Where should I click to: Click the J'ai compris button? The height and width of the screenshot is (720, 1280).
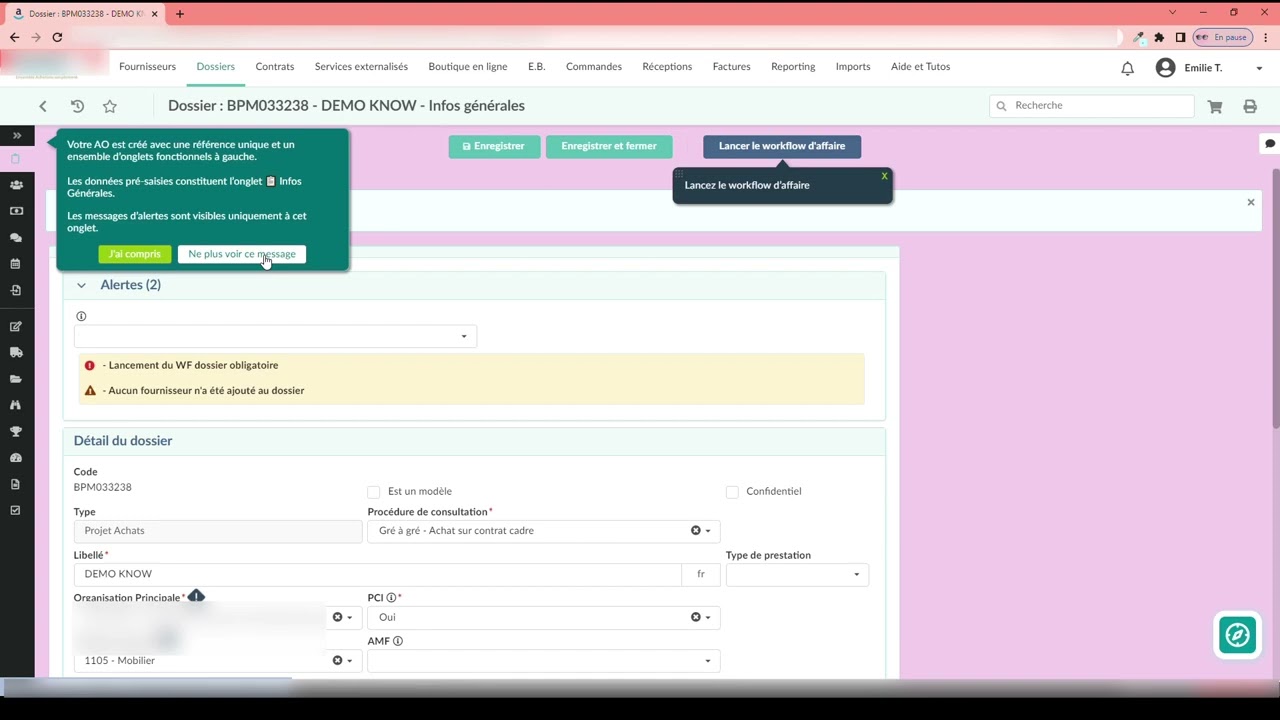click(135, 254)
